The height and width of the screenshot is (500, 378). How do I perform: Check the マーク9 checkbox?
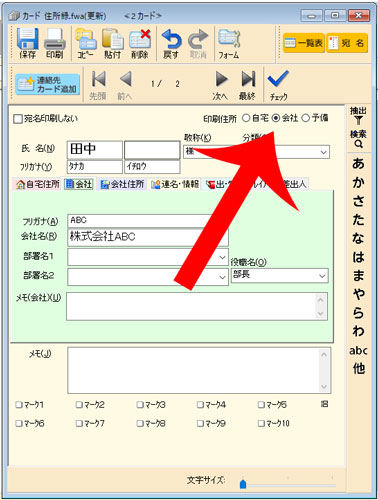pos(200,423)
